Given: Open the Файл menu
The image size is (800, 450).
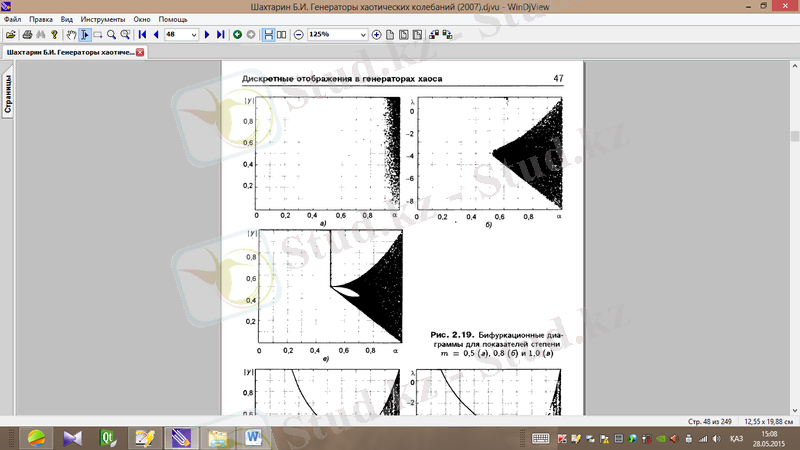Looking at the screenshot, I should click(x=12, y=20).
